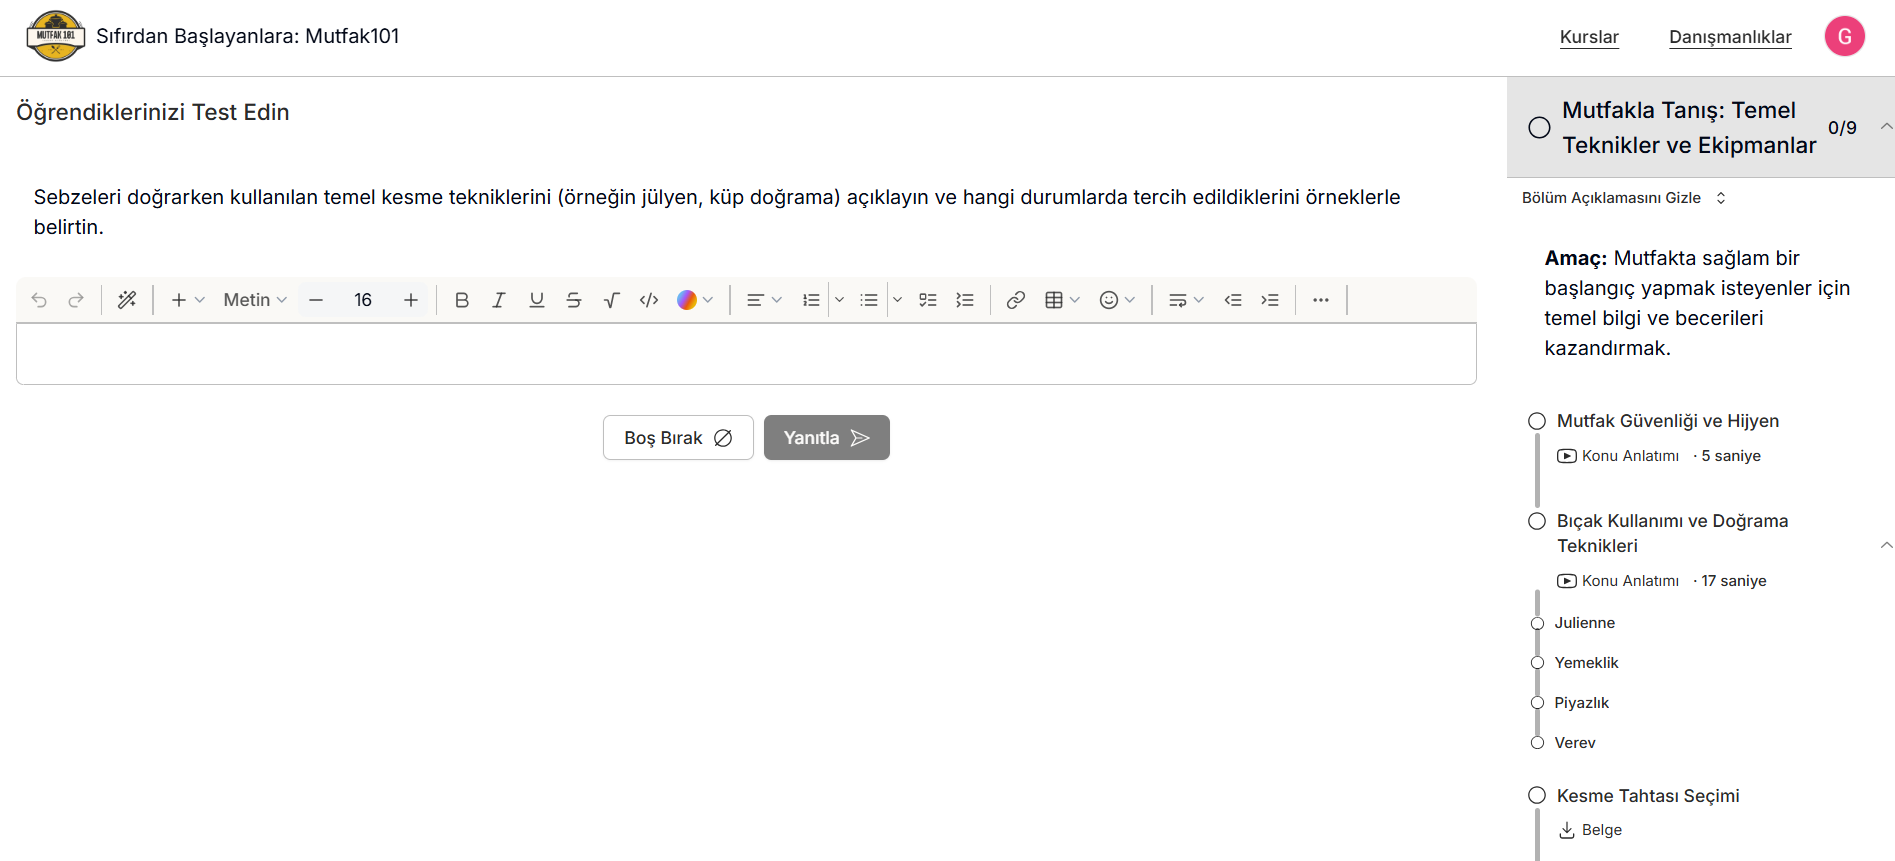Open bulleted list style options arrow
Viewport: 1895px width, 861px height.
tap(898, 300)
